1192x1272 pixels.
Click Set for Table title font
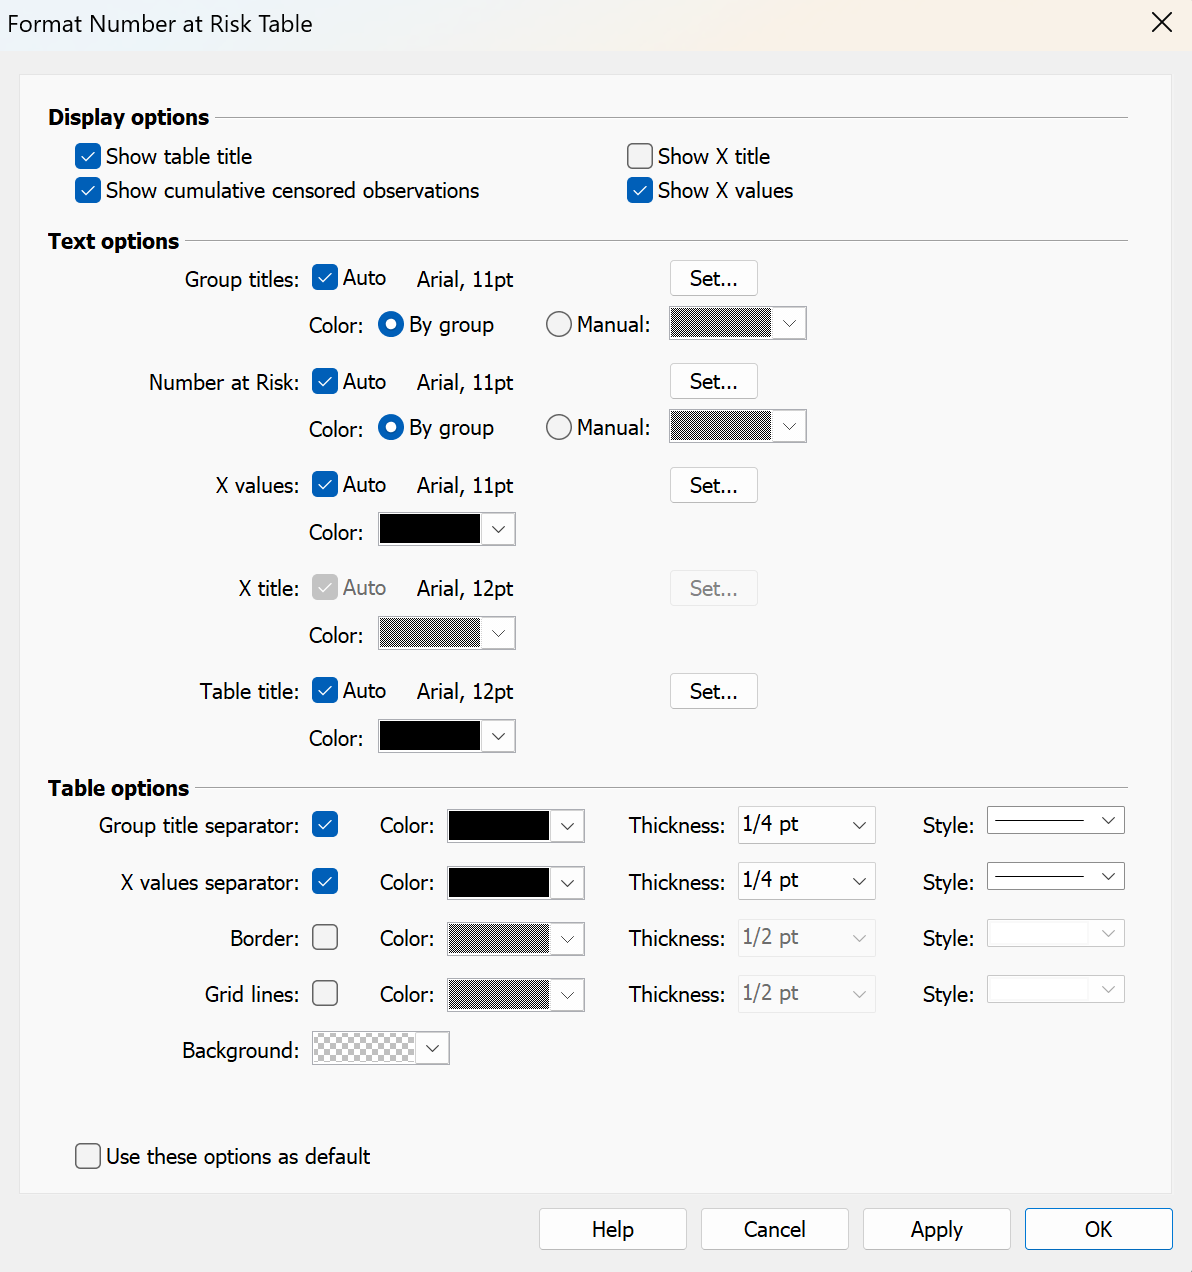pyautogui.click(x=713, y=691)
